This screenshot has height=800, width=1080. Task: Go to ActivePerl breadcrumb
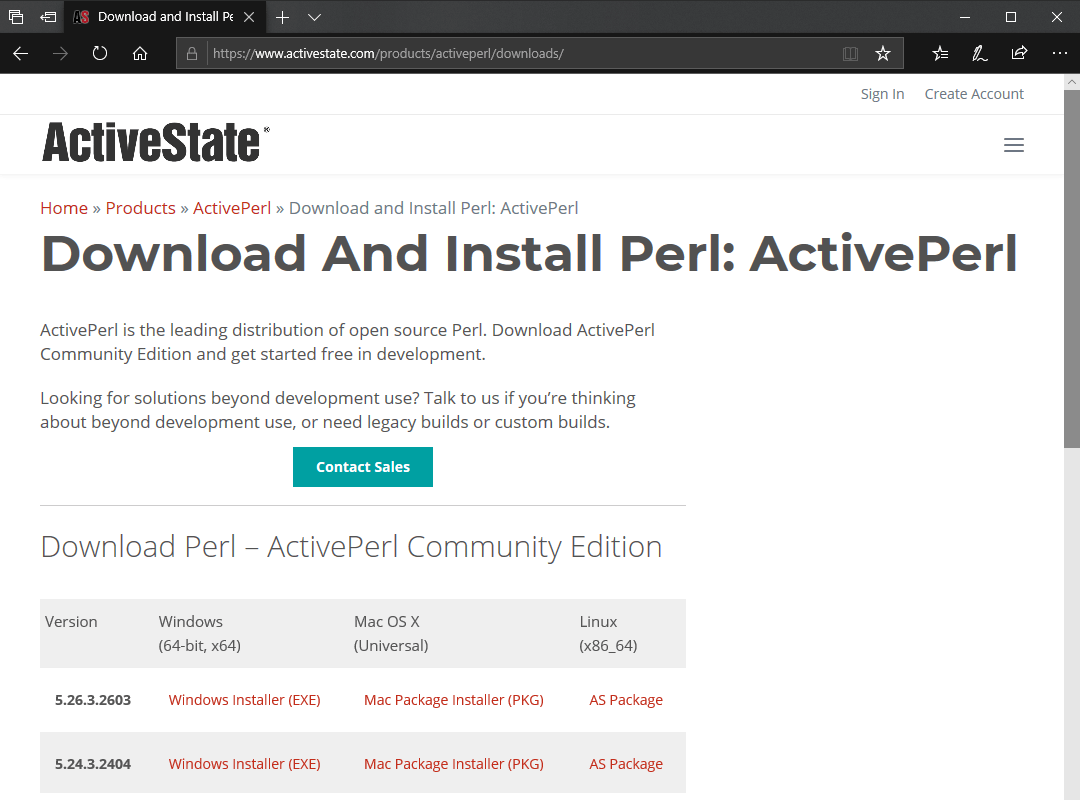[232, 208]
